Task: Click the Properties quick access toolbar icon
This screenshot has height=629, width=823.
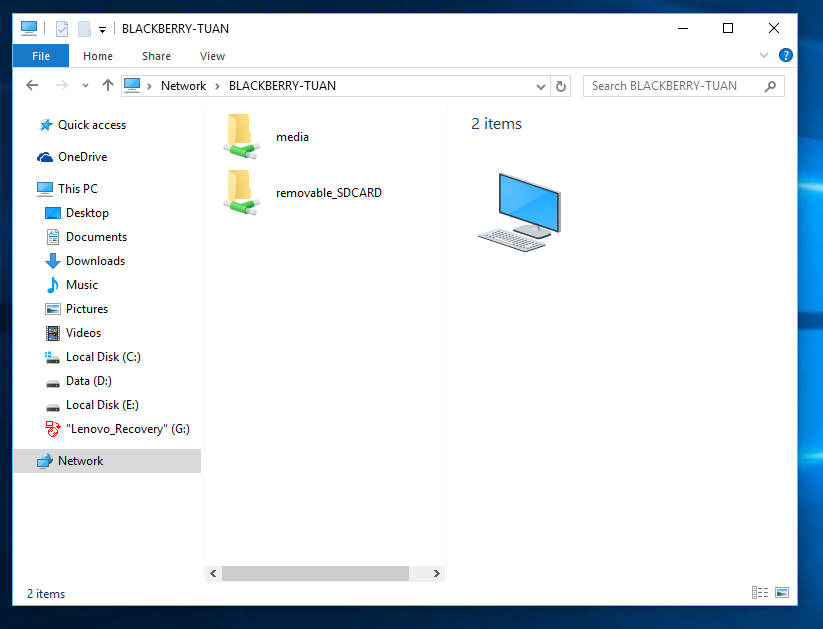Action: pos(62,29)
